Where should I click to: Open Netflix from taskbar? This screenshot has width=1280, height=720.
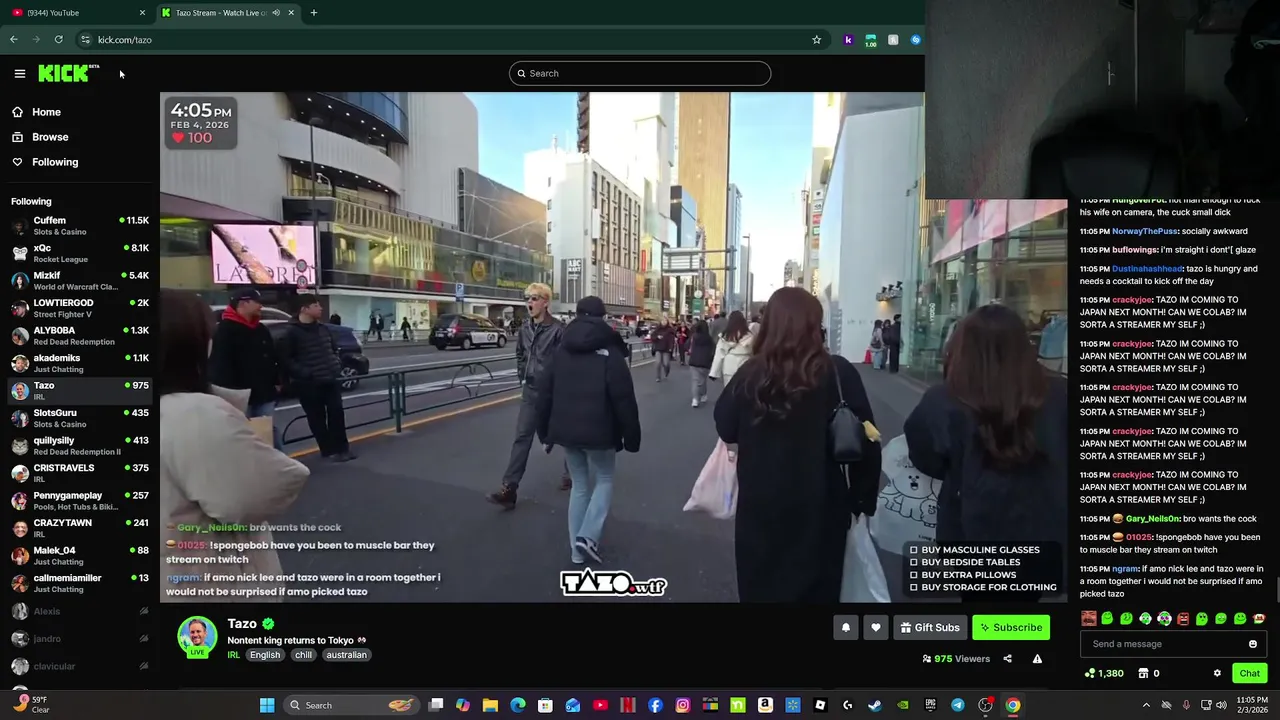[x=628, y=705]
